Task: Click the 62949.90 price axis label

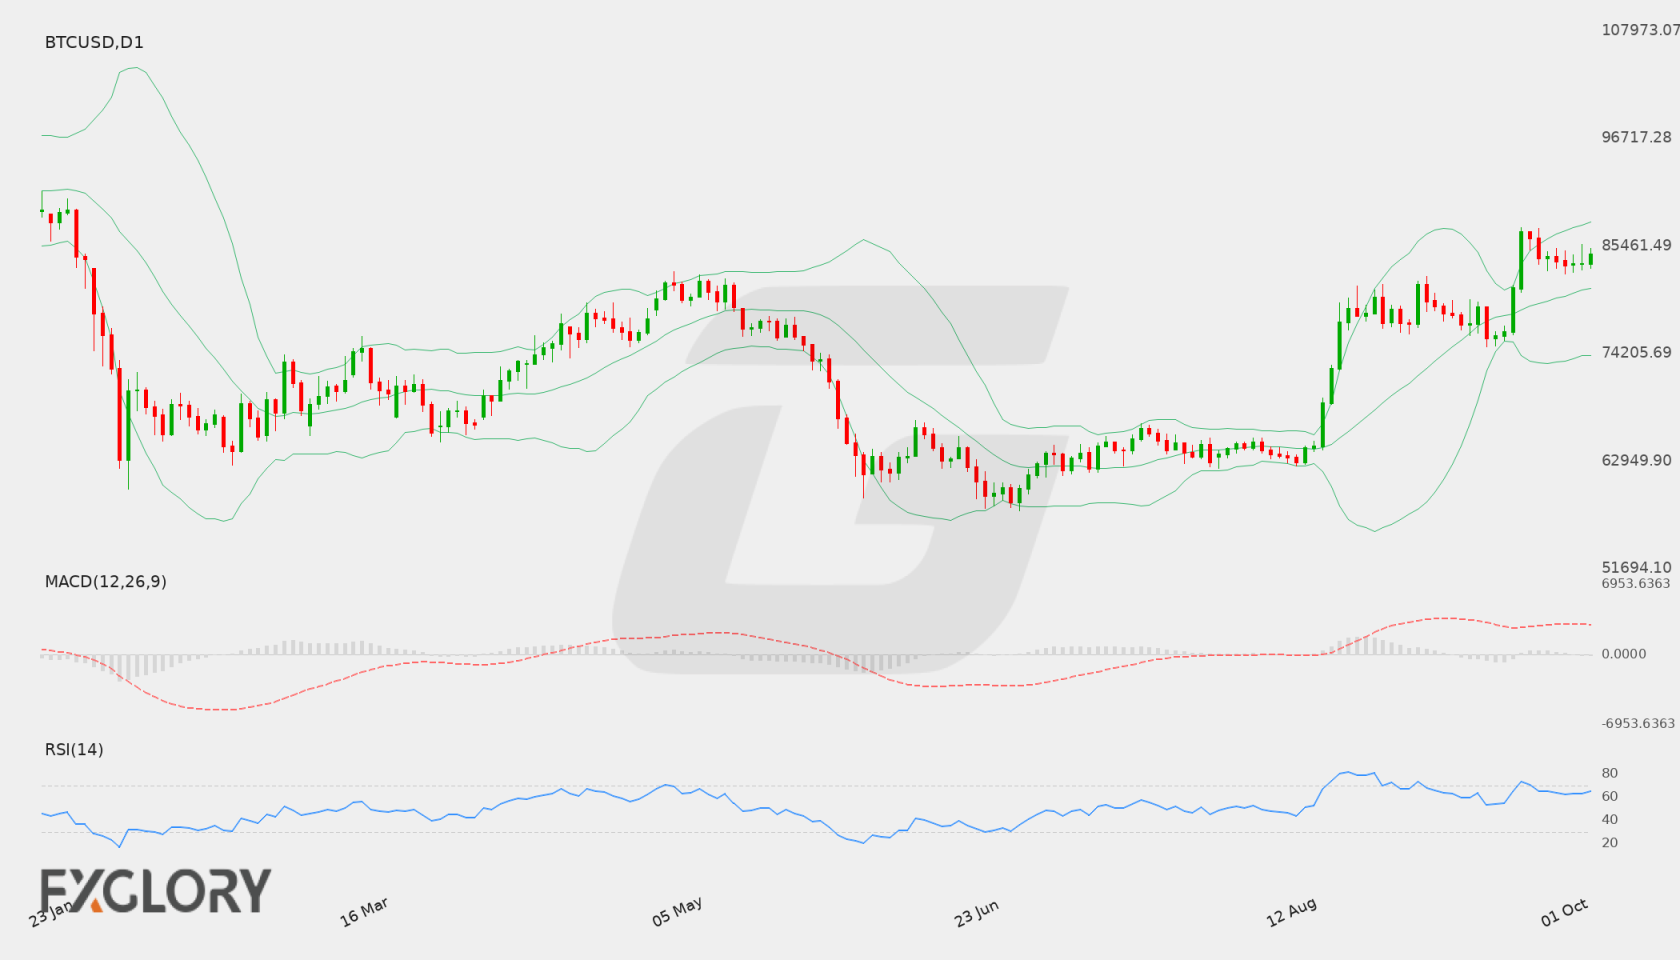Action: click(1636, 460)
